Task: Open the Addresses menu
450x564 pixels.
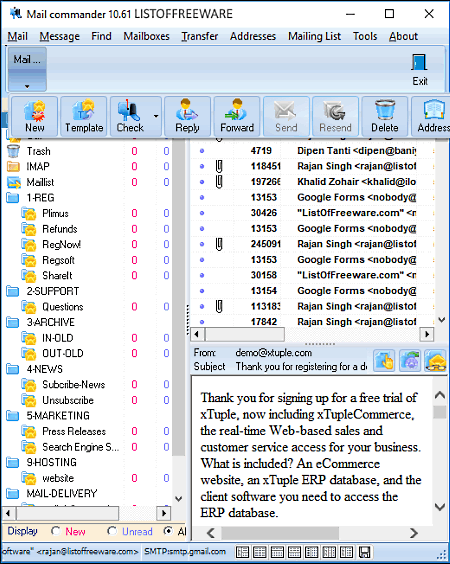Action: tap(253, 36)
